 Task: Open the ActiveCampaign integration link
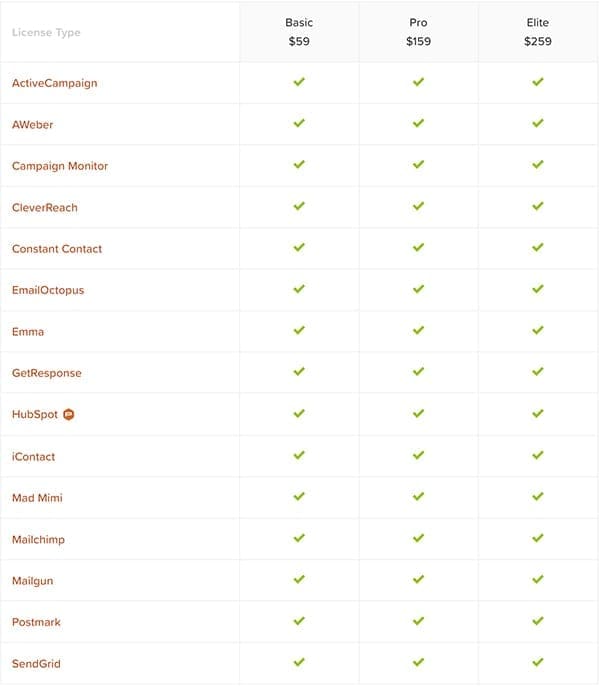click(55, 83)
